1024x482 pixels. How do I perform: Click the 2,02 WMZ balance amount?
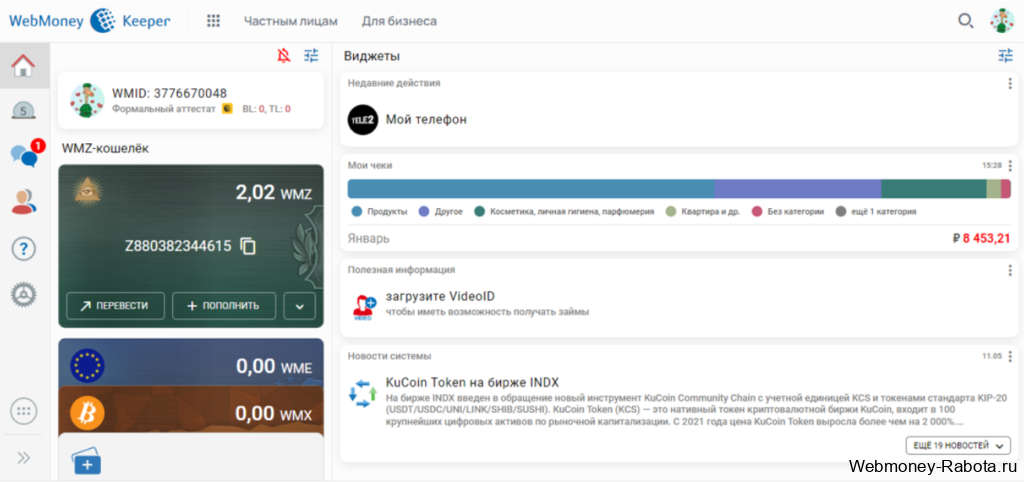point(274,192)
